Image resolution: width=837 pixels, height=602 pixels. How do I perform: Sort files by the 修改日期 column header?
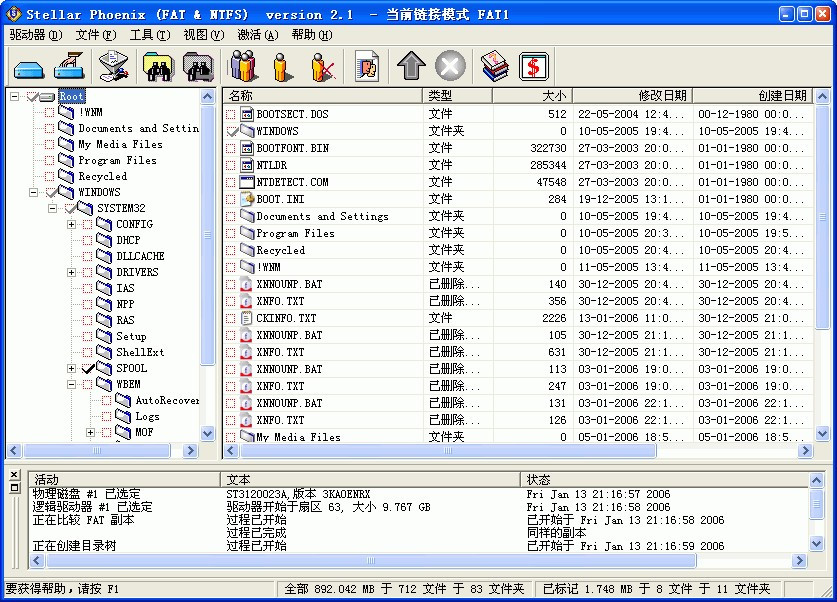pyautogui.click(x=633, y=96)
